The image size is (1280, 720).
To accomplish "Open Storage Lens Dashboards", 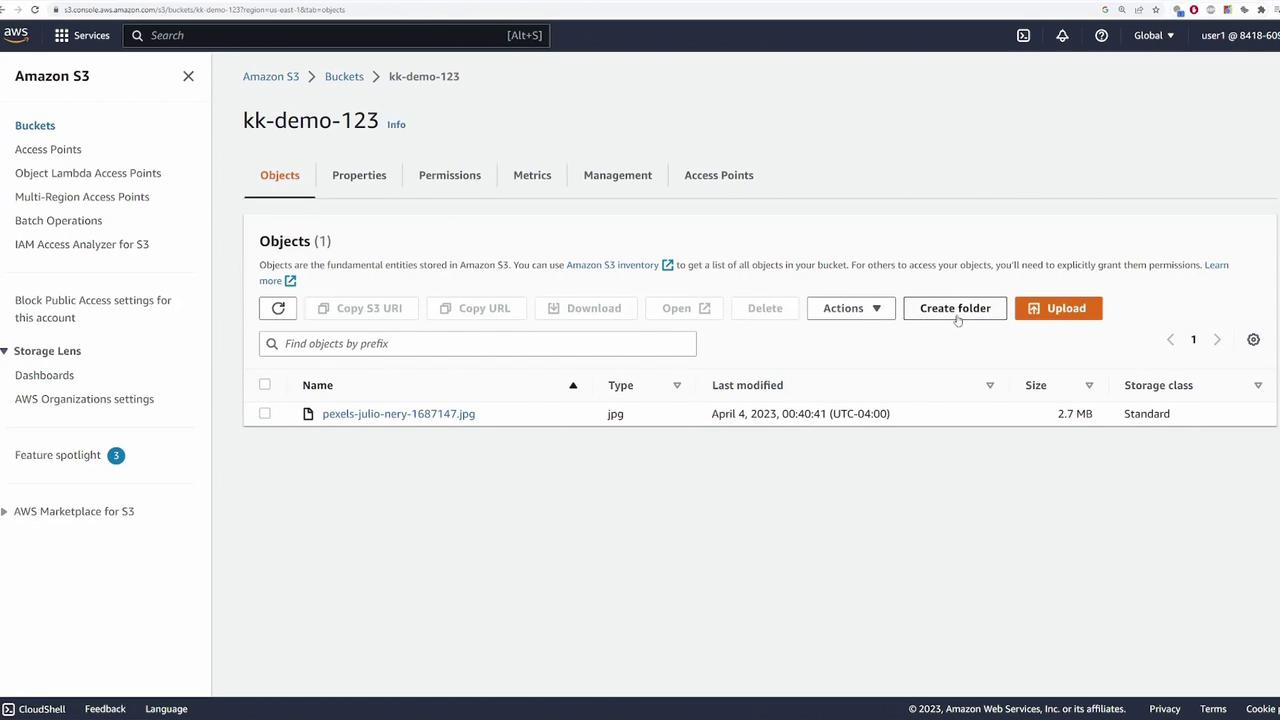I will click(x=44, y=376).
